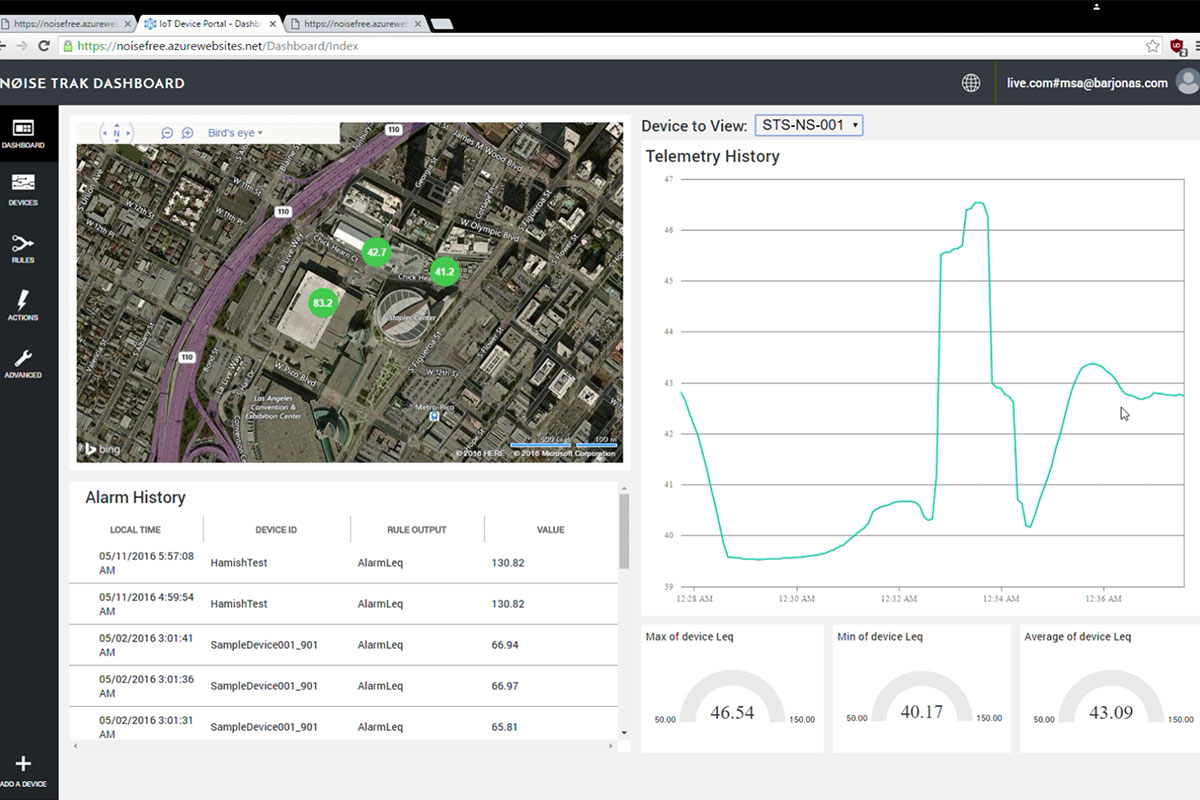This screenshot has width=1200, height=800.
Task: Click the 41.2 map marker
Action: (x=444, y=271)
